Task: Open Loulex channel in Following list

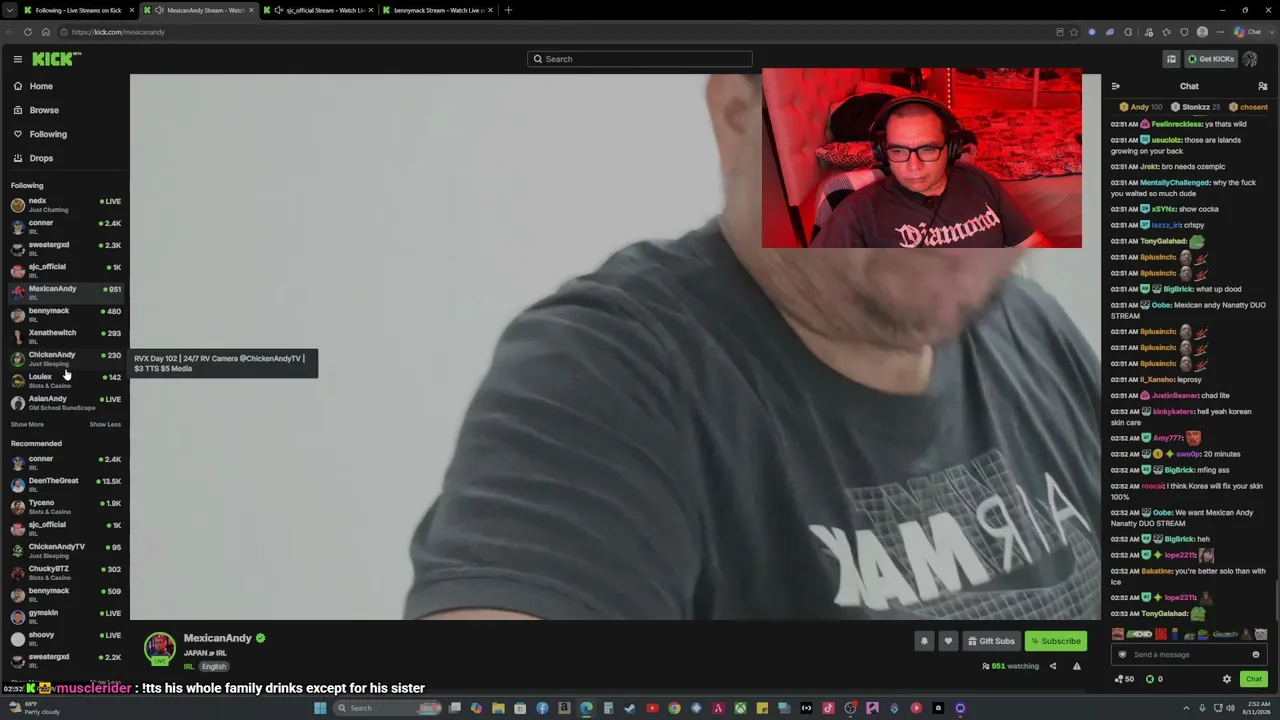Action: coord(66,381)
